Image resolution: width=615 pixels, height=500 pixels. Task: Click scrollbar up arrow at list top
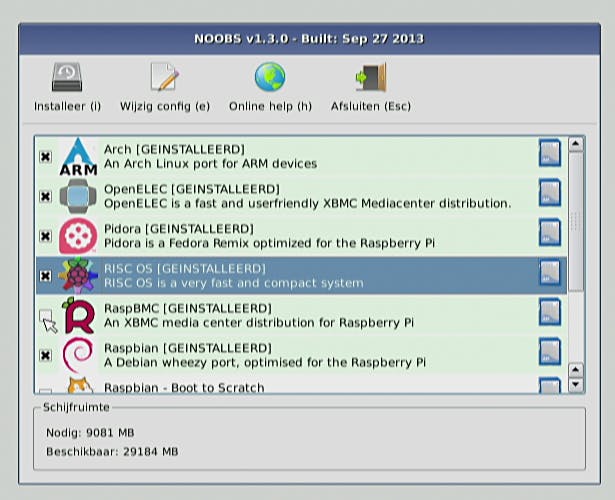click(575, 144)
